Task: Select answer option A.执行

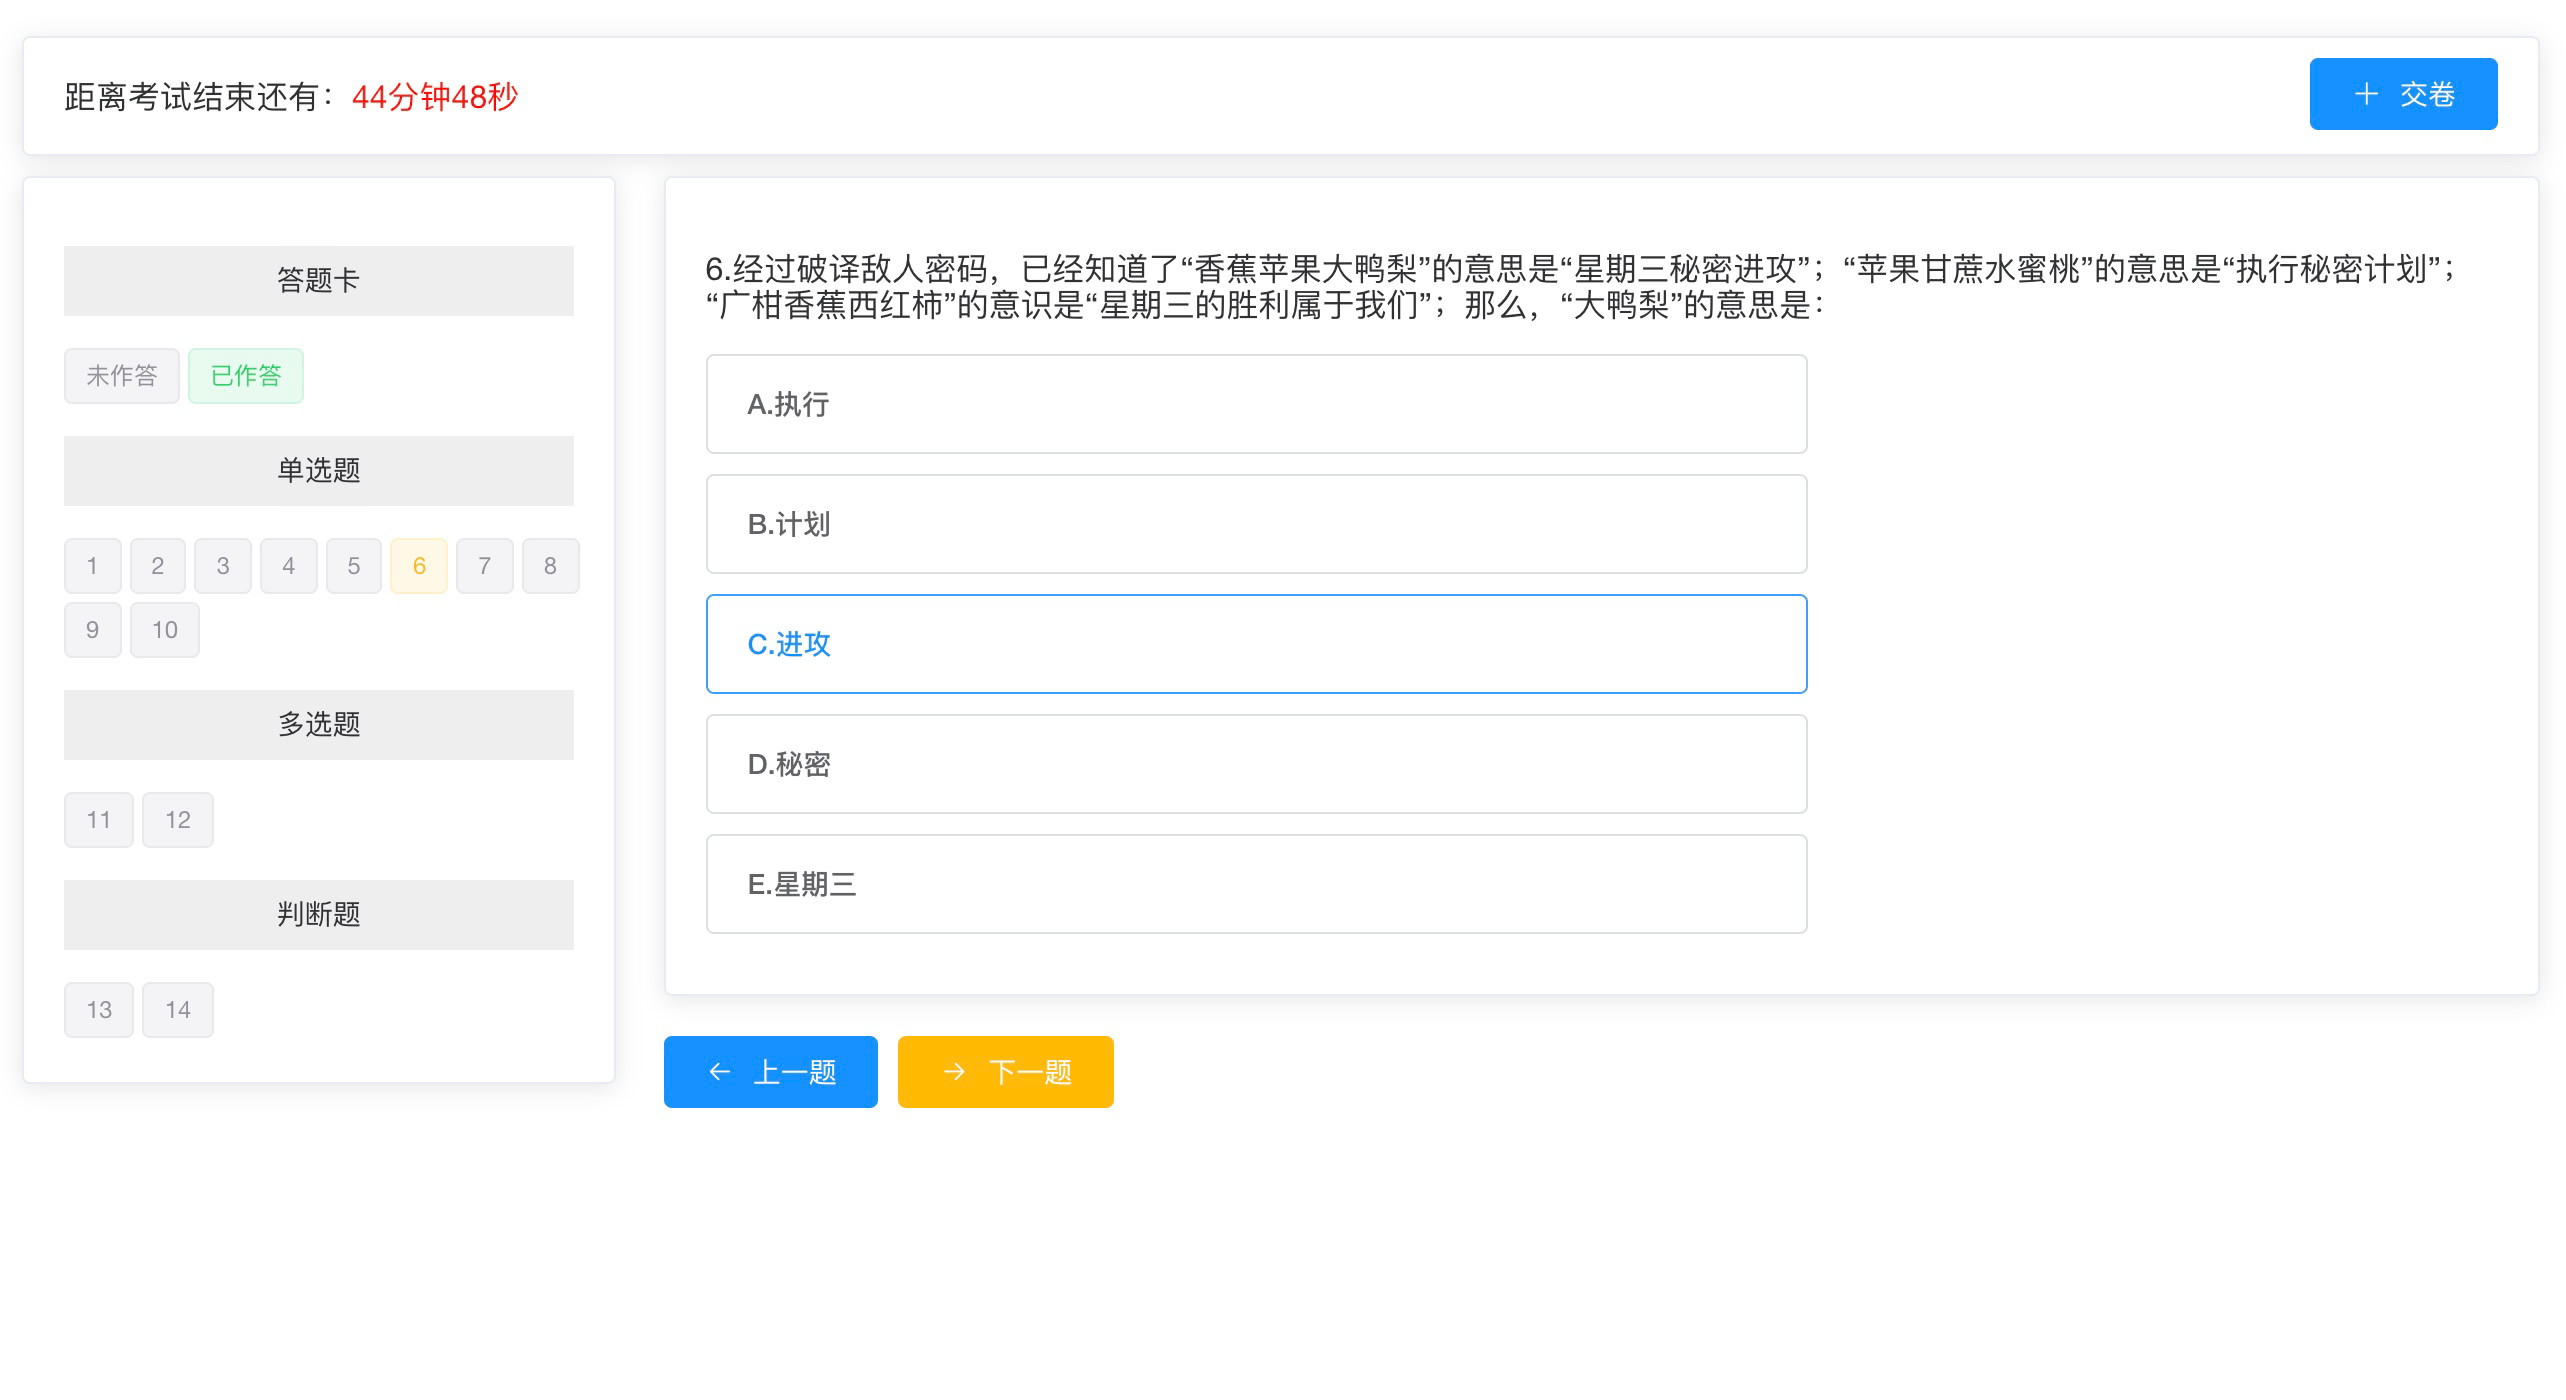Action: tap(1256, 404)
